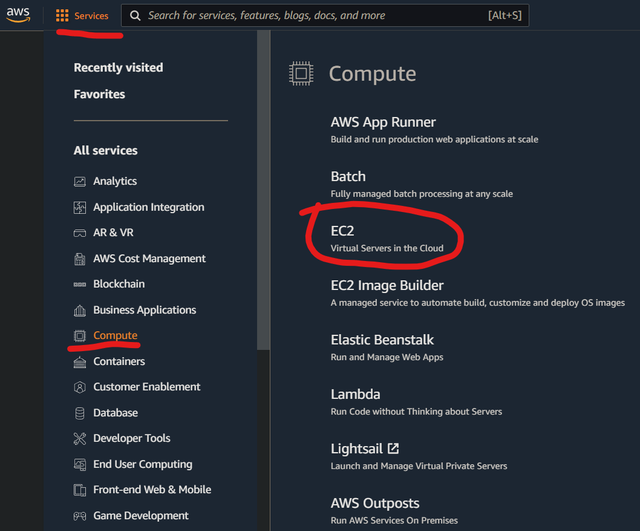Open the EC2 service
The width and height of the screenshot is (640, 531).
(x=342, y=231)
